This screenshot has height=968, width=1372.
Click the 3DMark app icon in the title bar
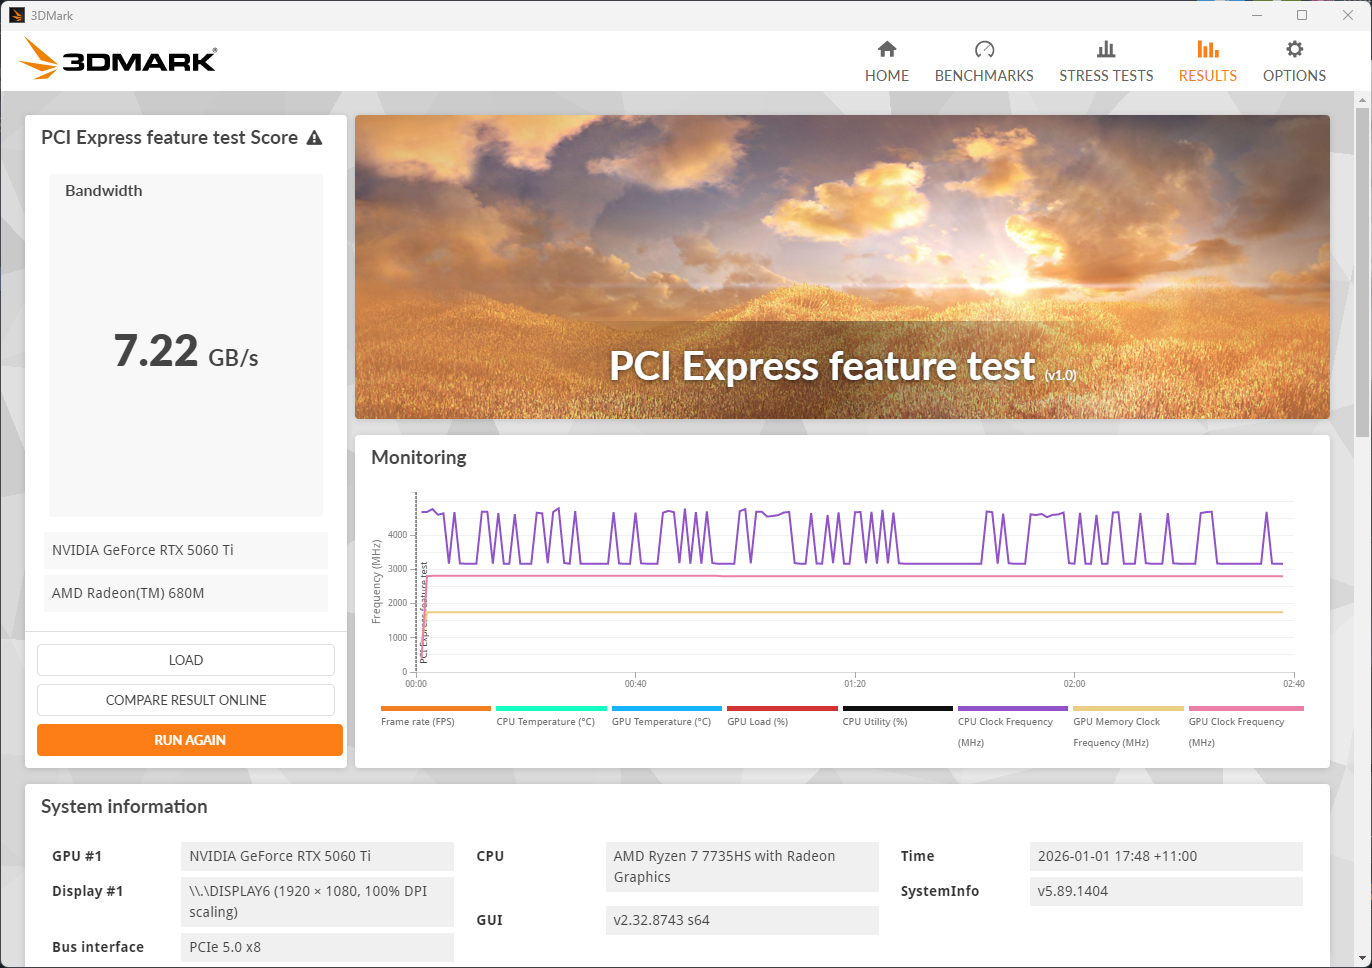(x=16, y=15)
